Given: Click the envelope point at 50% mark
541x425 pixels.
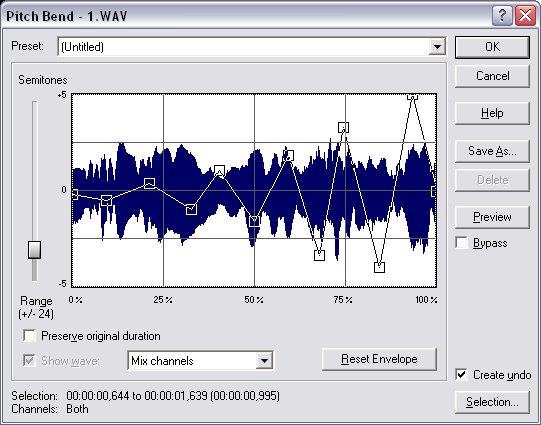Looking at the screenshot, I should (x=254, y=221).
